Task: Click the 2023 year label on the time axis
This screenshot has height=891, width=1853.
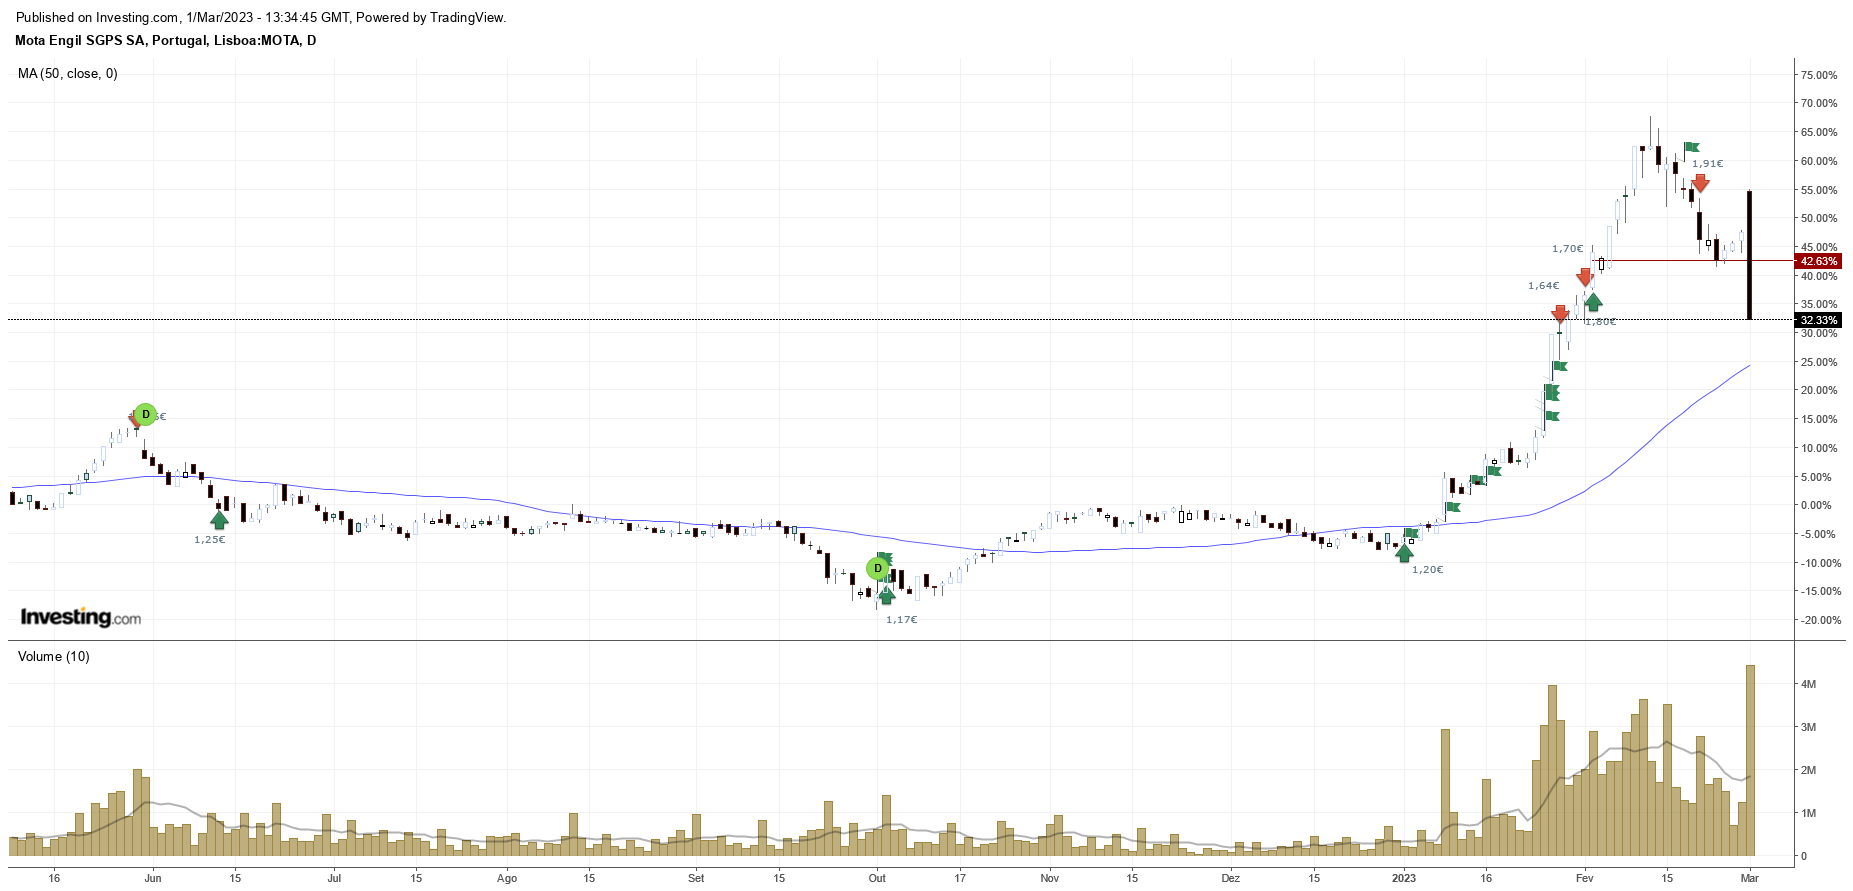Action: (x=1404, y=878)
